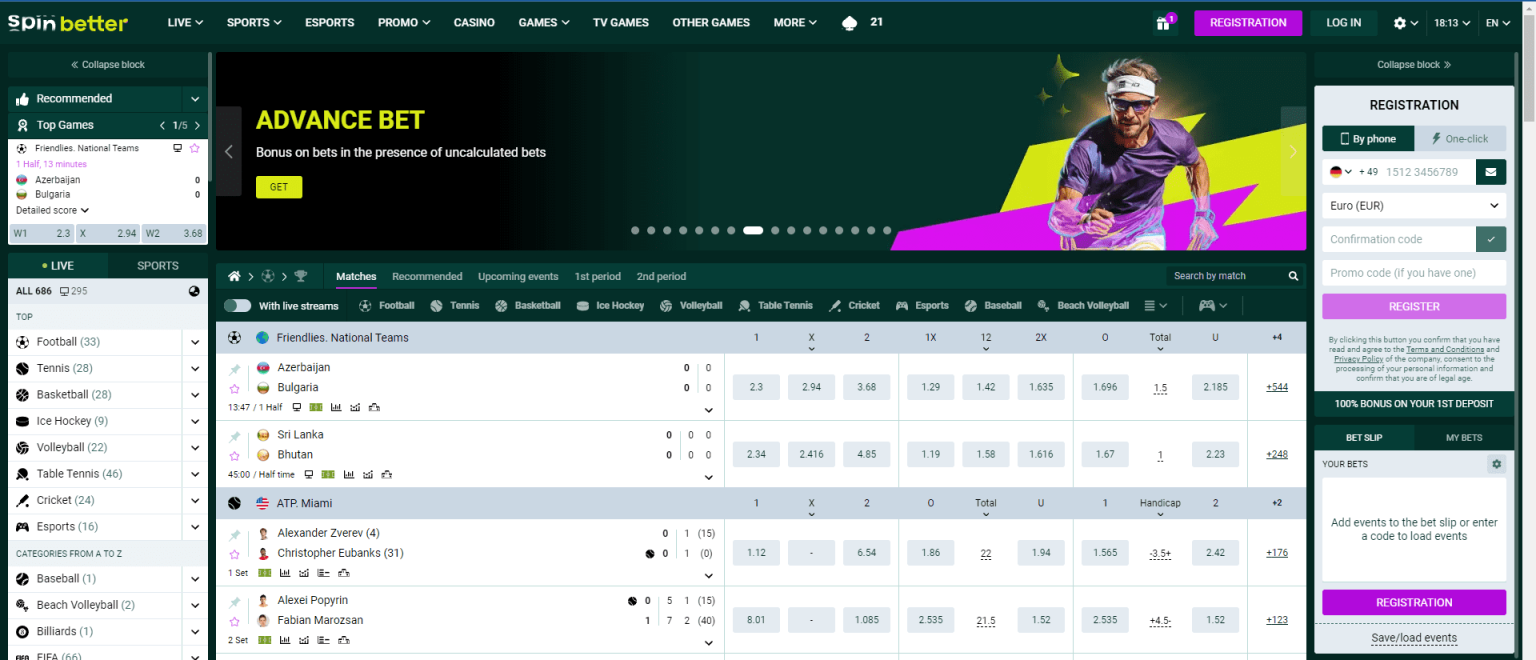
Task: Open the EN language dropdown
Action: (x=1497, y=23)
